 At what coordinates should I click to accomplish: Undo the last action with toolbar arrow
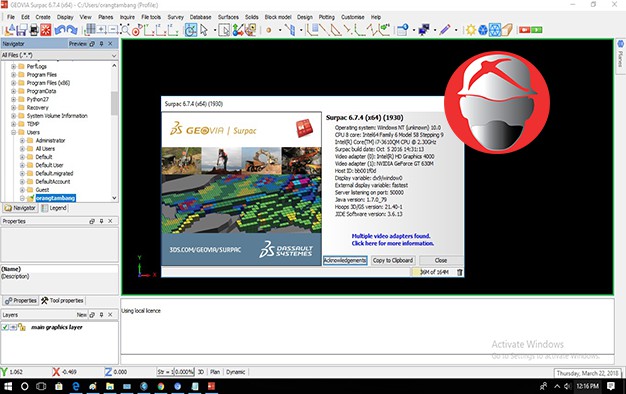tap(60, 30)
